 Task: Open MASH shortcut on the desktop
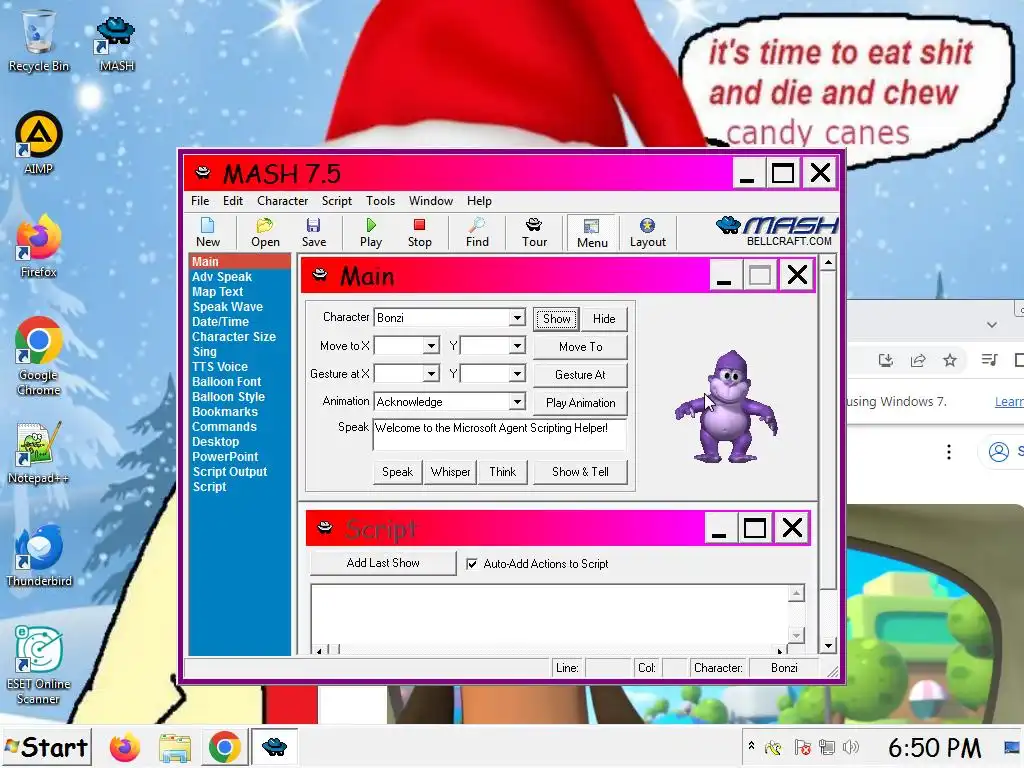click(x=116, y=44)
